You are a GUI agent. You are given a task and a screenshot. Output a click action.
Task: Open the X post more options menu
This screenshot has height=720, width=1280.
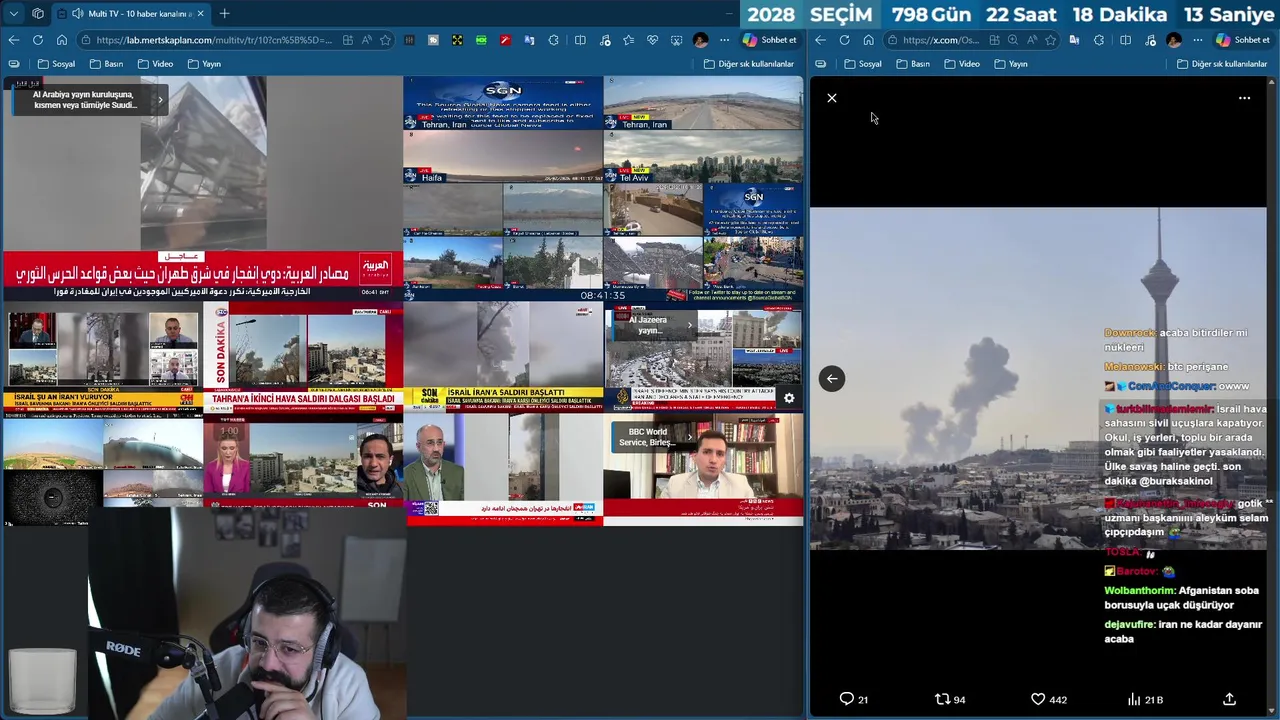[1244, 98]
